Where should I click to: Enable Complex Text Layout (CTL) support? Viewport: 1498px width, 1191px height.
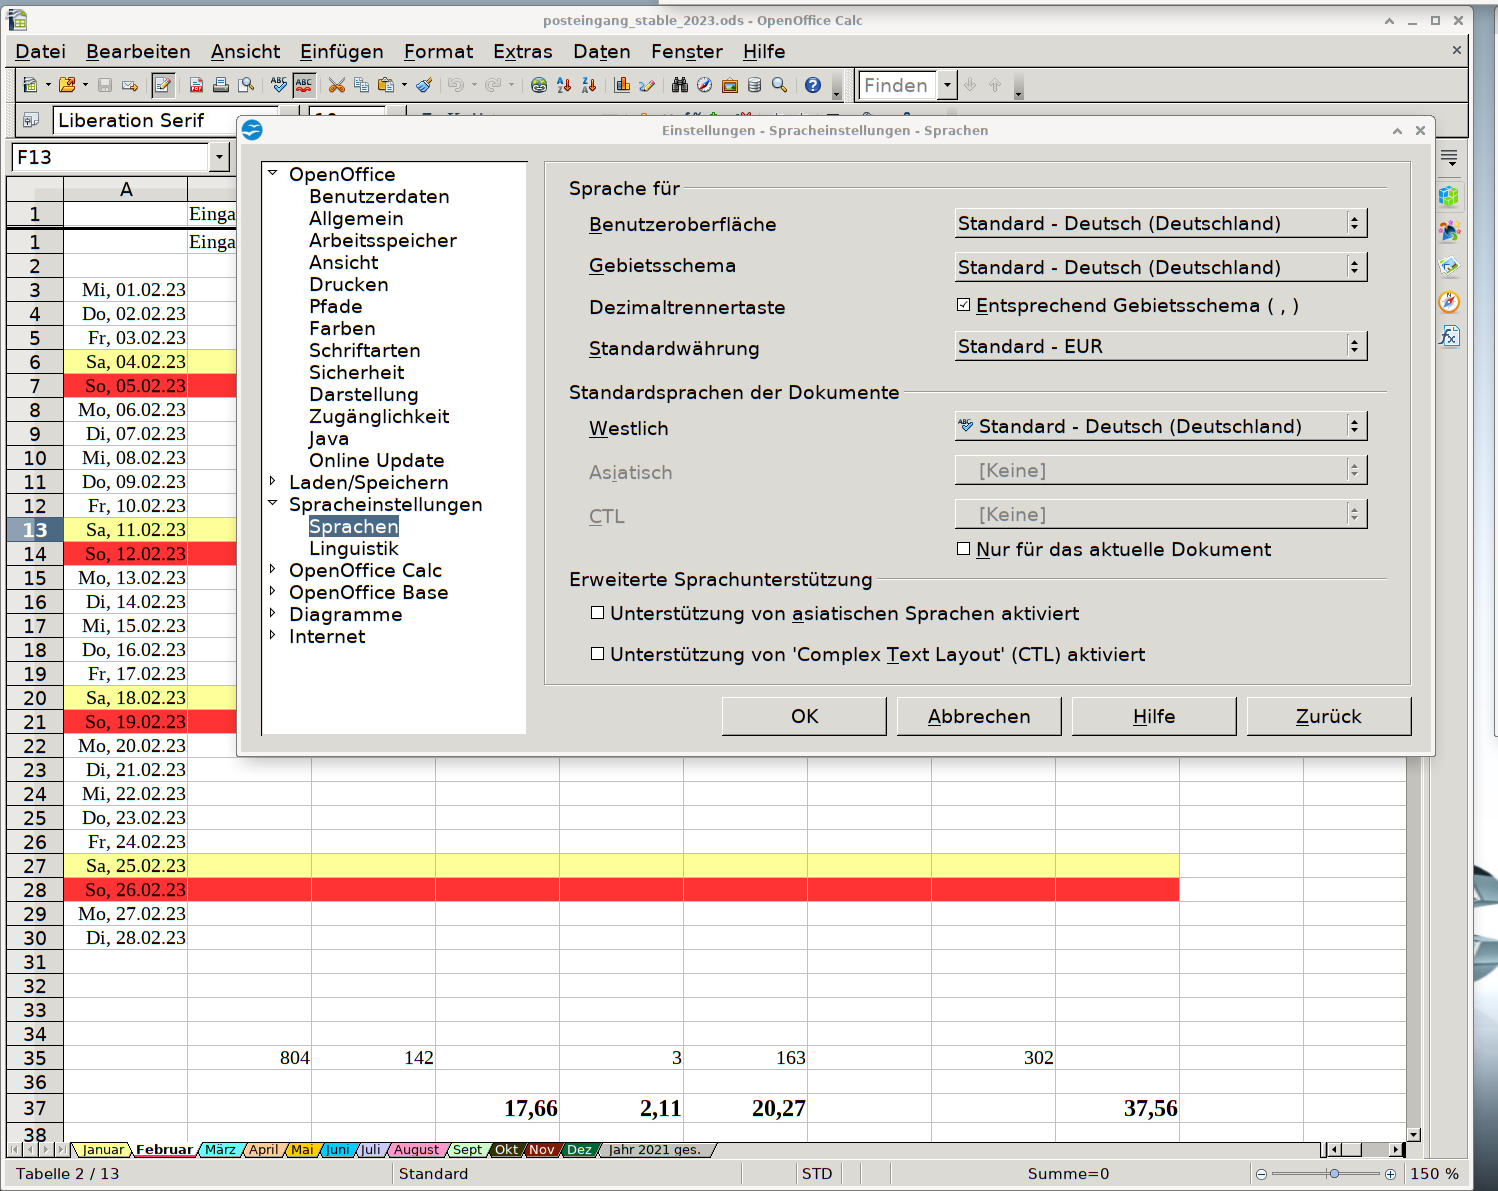[597, 653]
